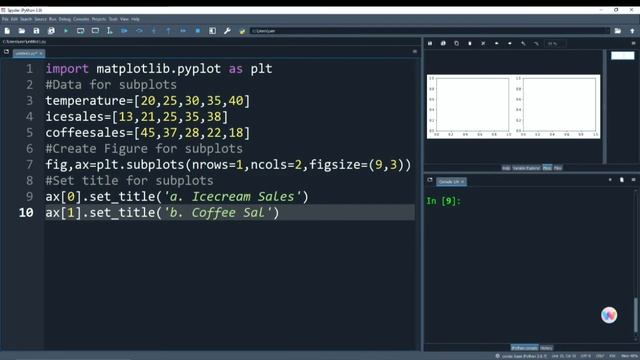Click the debug step-into icon
Screen dimensions: 640x360
click(x=154, y=31)
